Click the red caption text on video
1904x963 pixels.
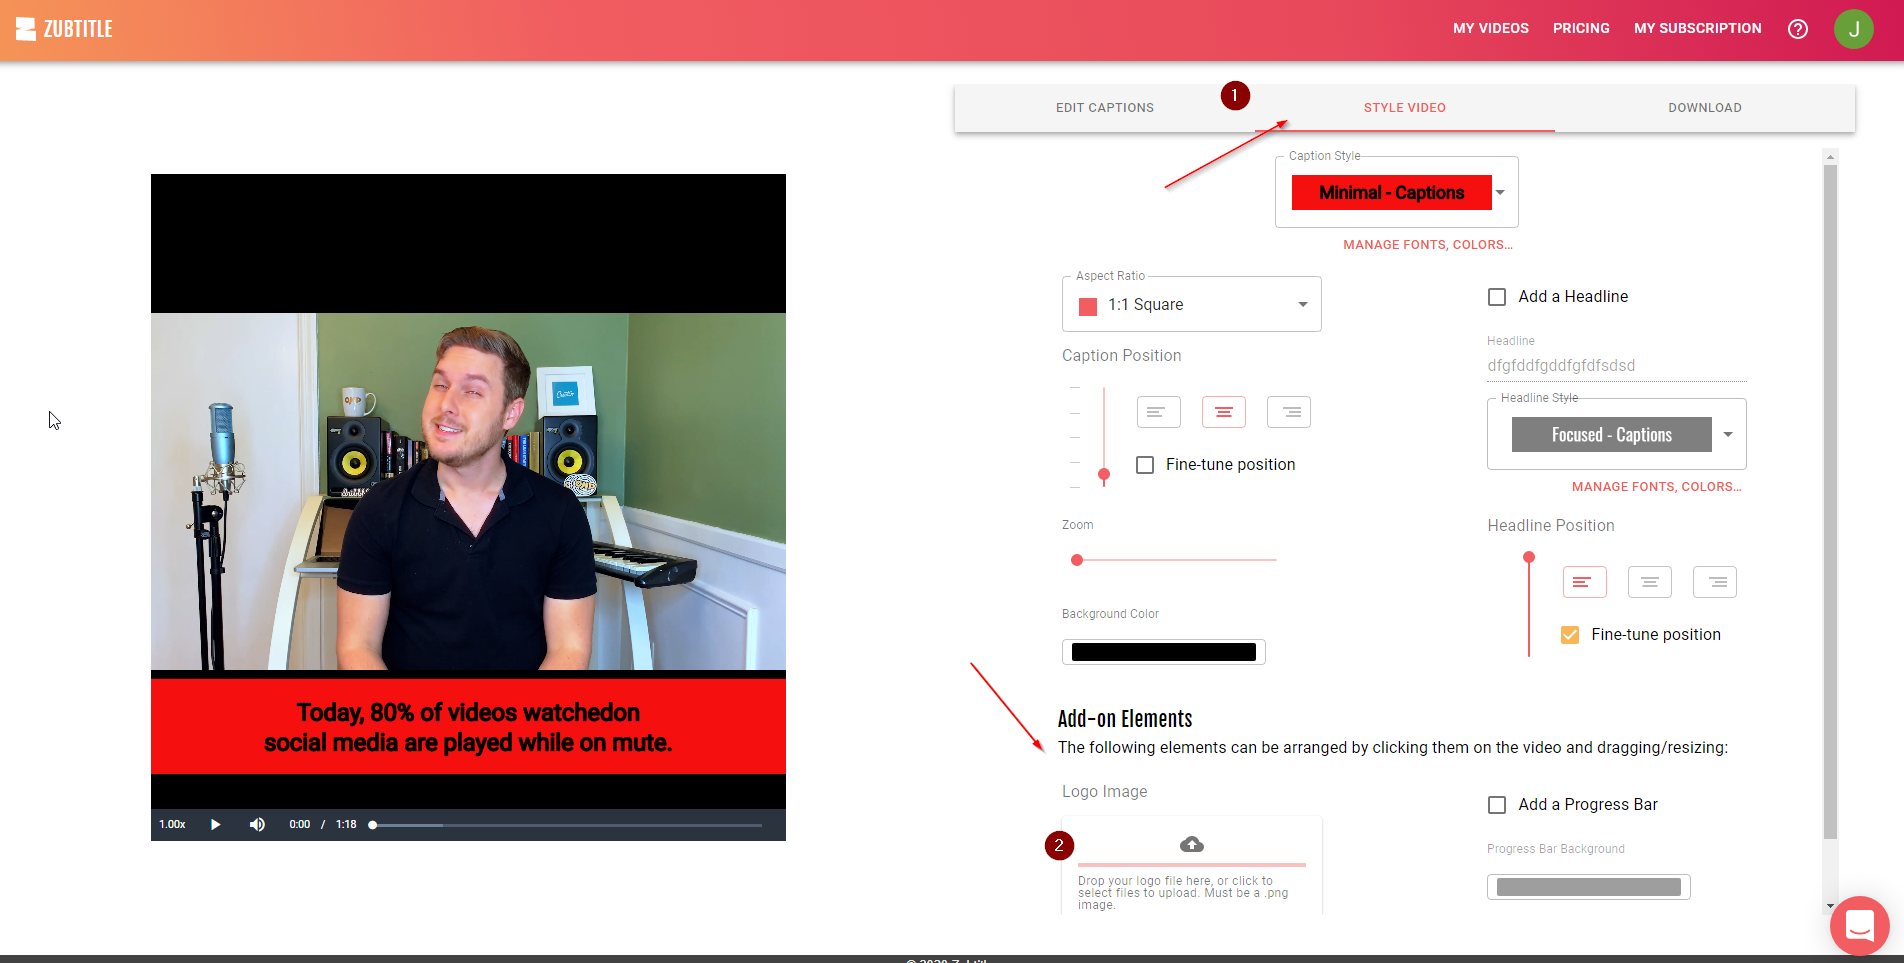tap(468, 727)
